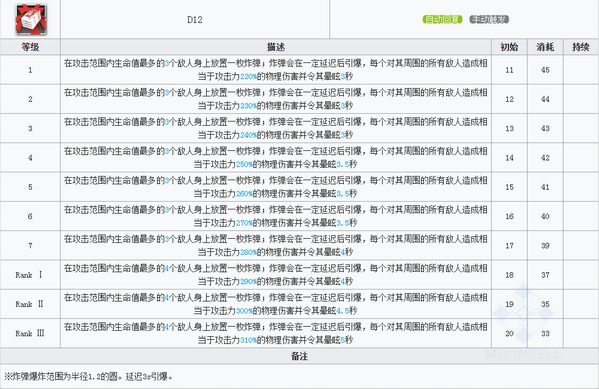Click the 消耗 column header
This screenshot has height=389, width=599.
click(545, 47)
